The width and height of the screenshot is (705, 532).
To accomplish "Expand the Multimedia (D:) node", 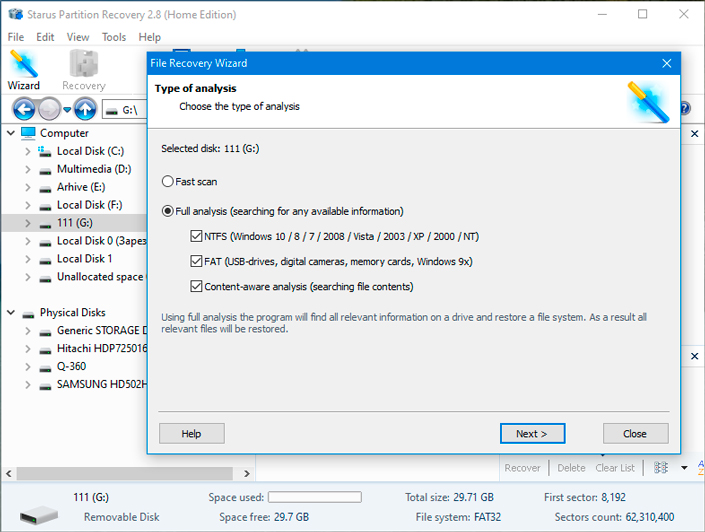I will click(27, 170).
